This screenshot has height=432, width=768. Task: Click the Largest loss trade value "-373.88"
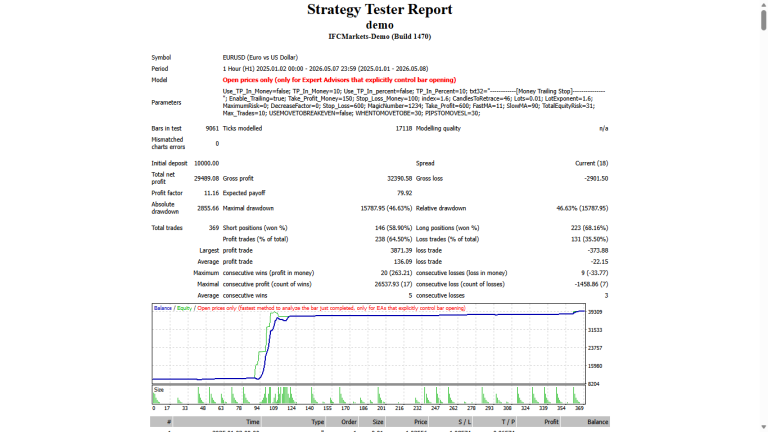598,251
